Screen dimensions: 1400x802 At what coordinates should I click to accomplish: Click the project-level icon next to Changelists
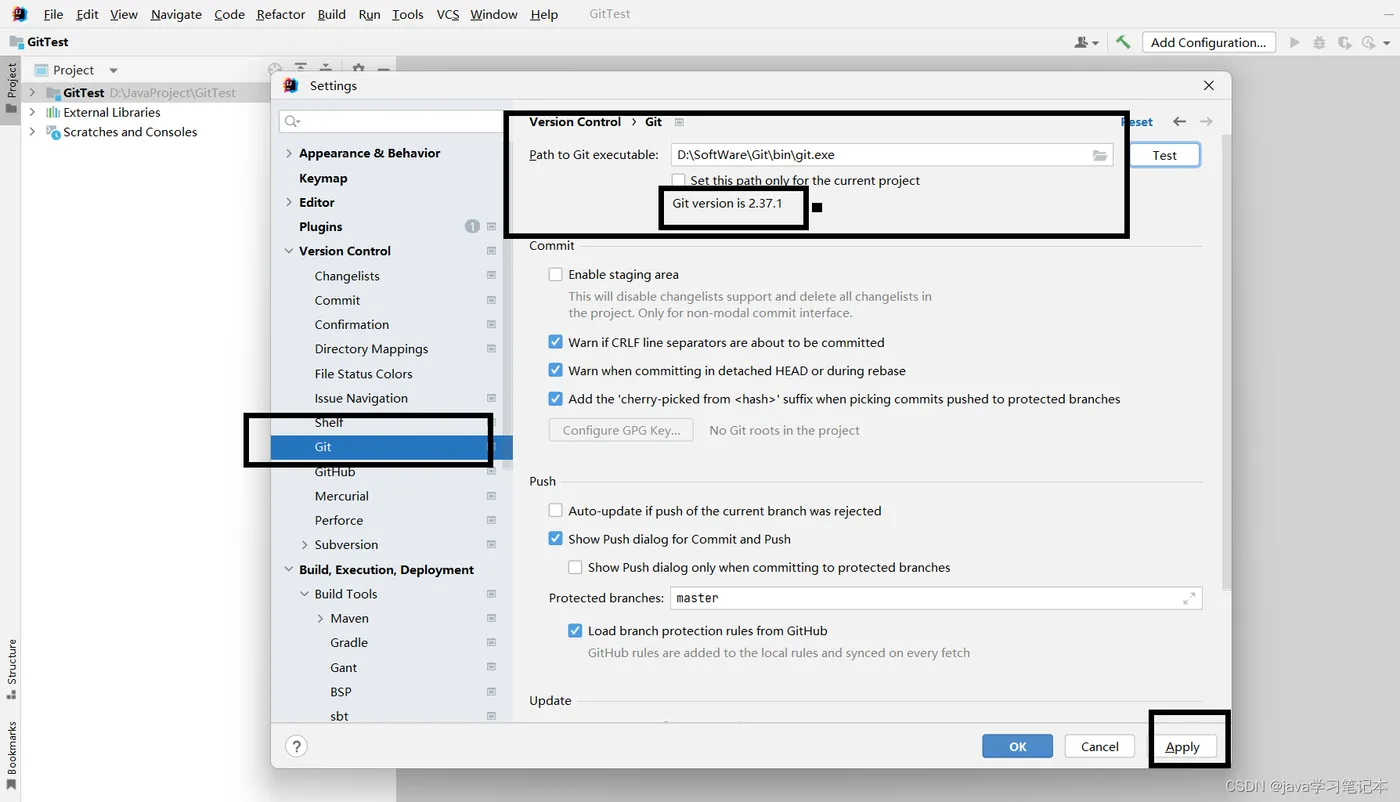pos(491,276)
